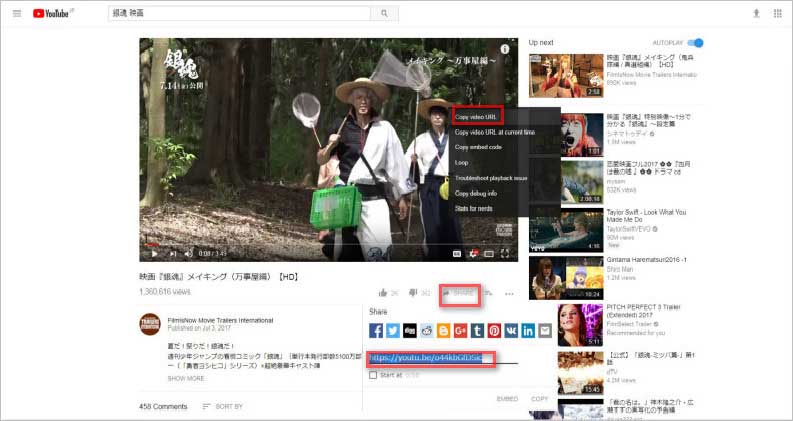
Task: Click the add to playlist icon
Action: tap(488, 292)
